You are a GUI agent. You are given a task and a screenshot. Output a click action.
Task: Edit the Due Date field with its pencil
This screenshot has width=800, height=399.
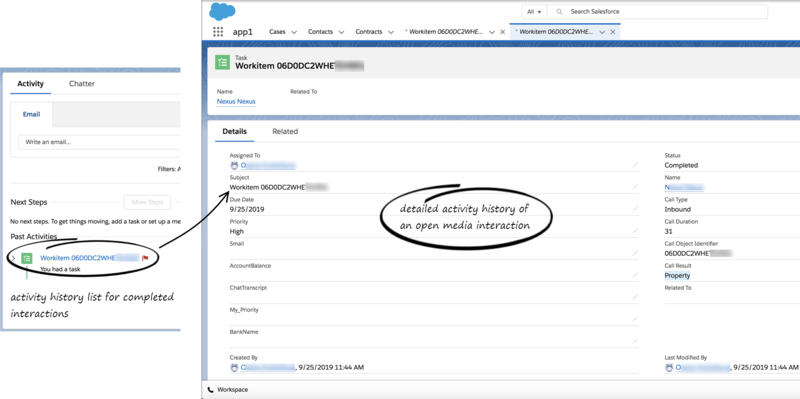635,209
